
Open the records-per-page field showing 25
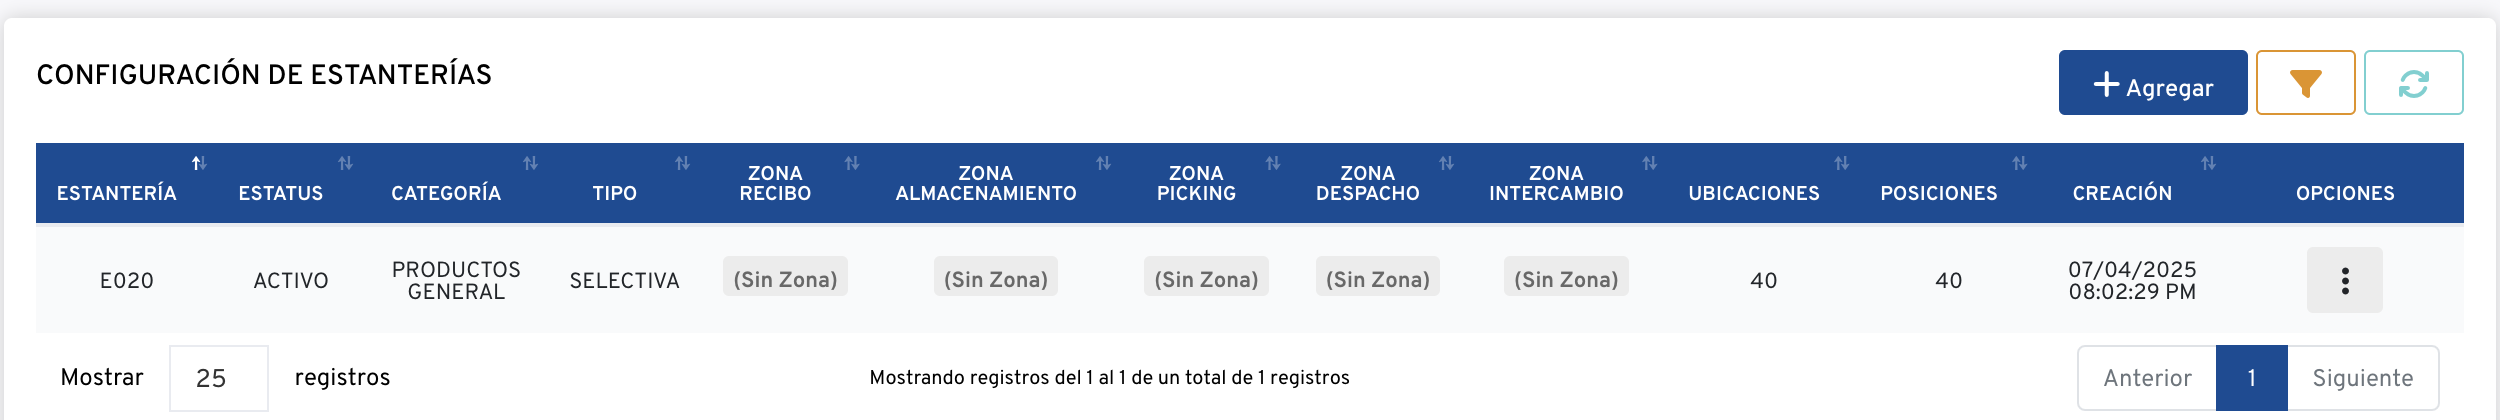click(218, 378)
